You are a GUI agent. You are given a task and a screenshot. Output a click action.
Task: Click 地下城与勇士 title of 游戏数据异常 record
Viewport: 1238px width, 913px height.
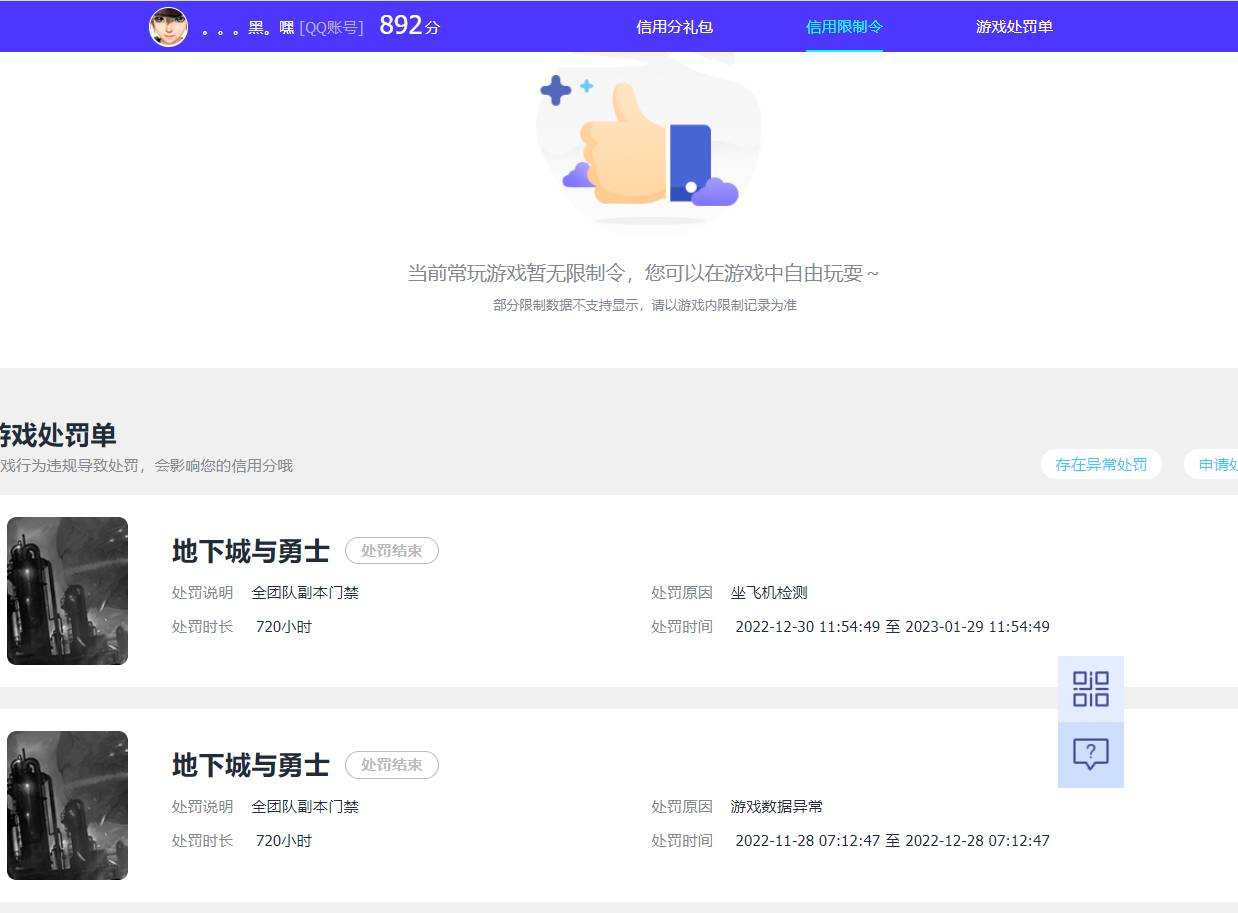(251, 765)
